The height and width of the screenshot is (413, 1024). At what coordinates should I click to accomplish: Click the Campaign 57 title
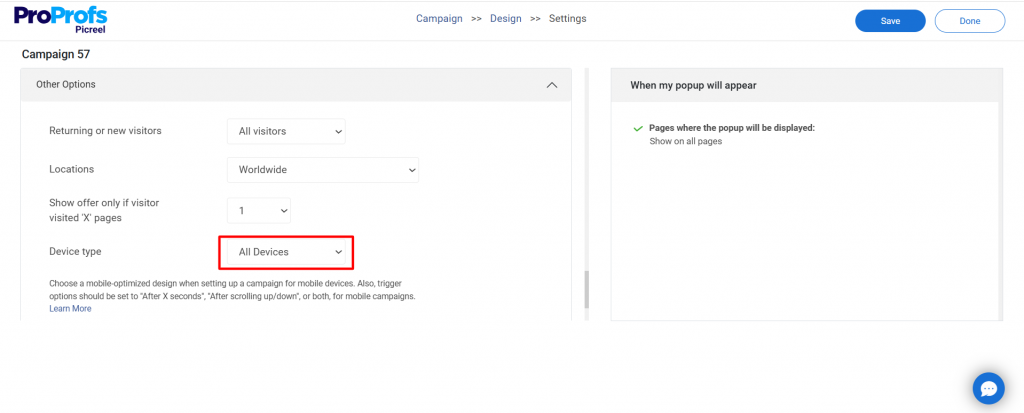[56, 54]
